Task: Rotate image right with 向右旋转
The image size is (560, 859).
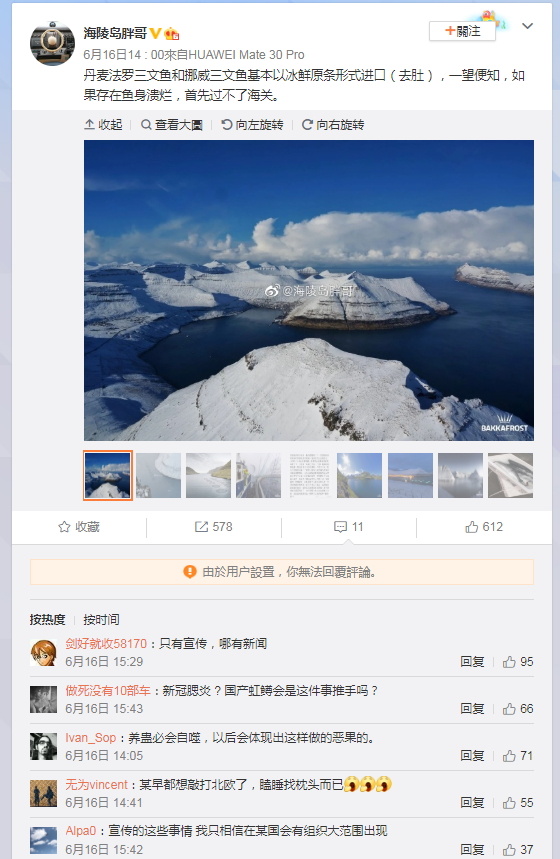Action: pos(333,125)
